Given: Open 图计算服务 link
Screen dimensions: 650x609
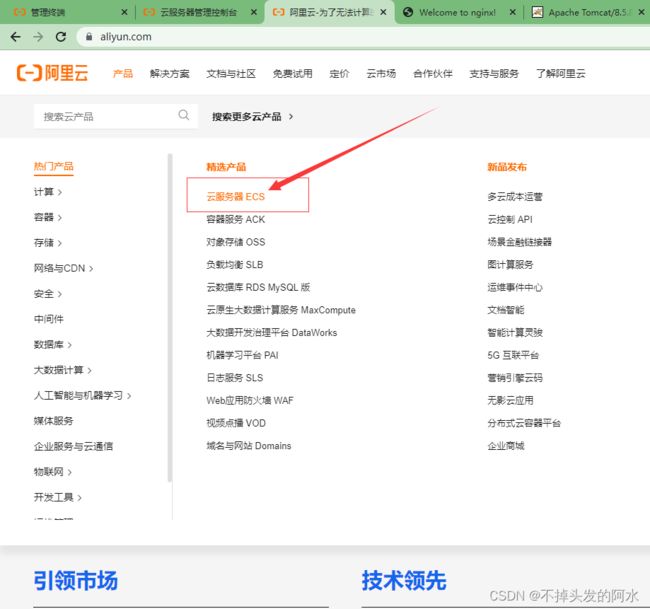Looking at the screenshot, I should click(x=510, y=264).
